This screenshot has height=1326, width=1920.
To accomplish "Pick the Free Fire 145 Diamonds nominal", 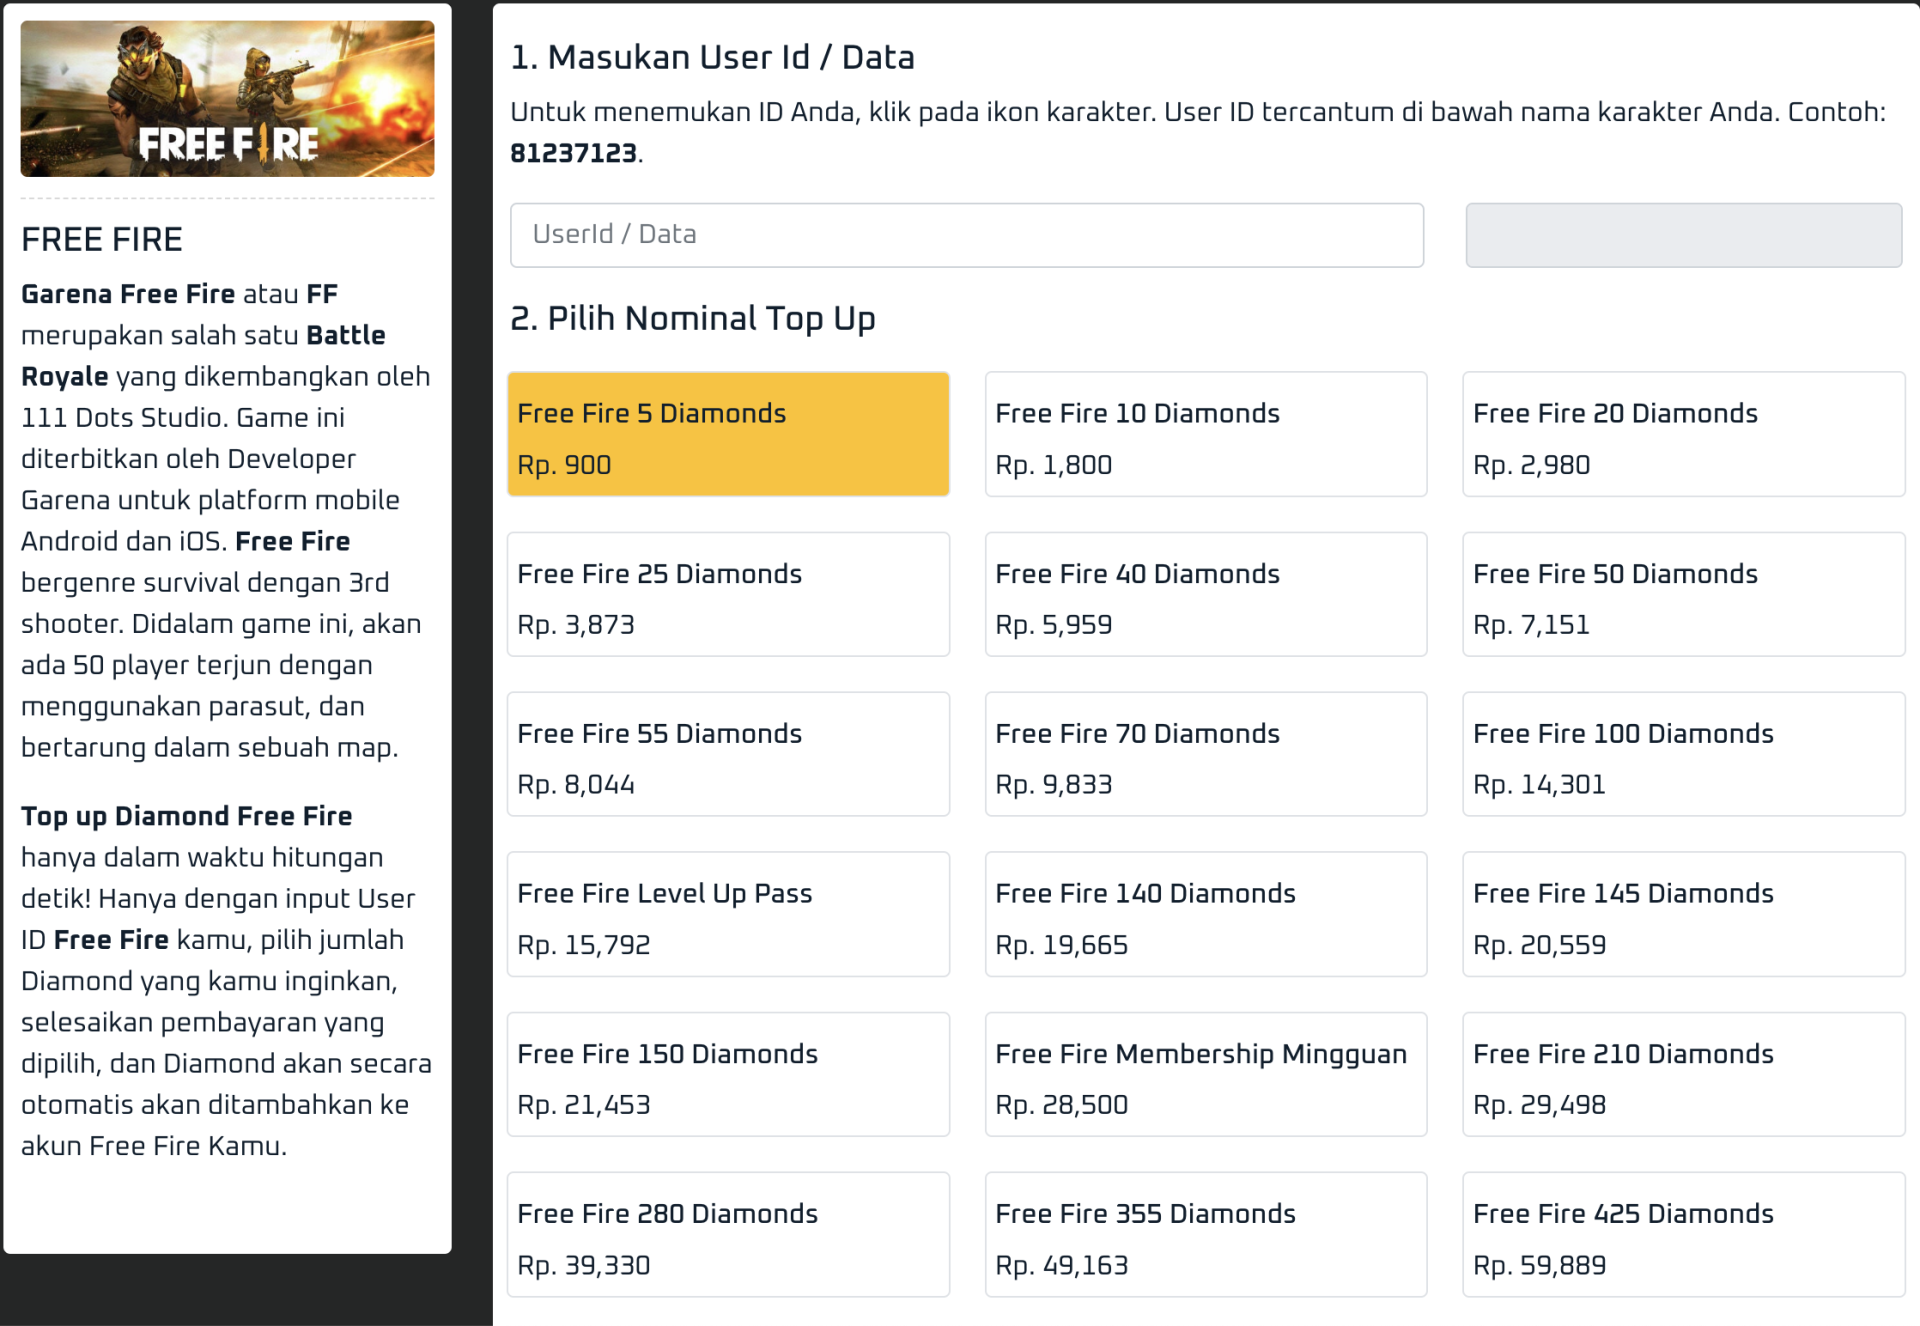I will [1682, 914].
